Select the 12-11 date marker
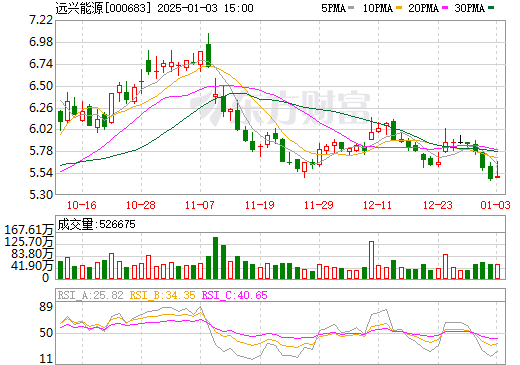Image resolution: width=520 pixels, height=365 pixels. pos(378,205)
